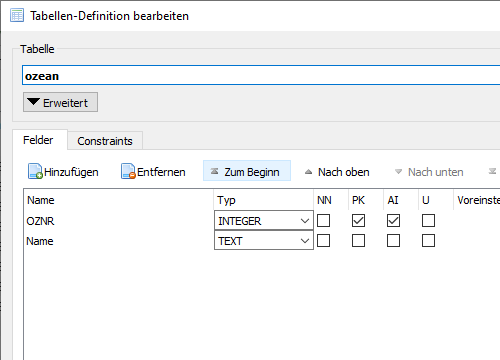This screenshot has width=500, height=360.
Task: Enable NN checkbox for Name field
Action: 323,240
